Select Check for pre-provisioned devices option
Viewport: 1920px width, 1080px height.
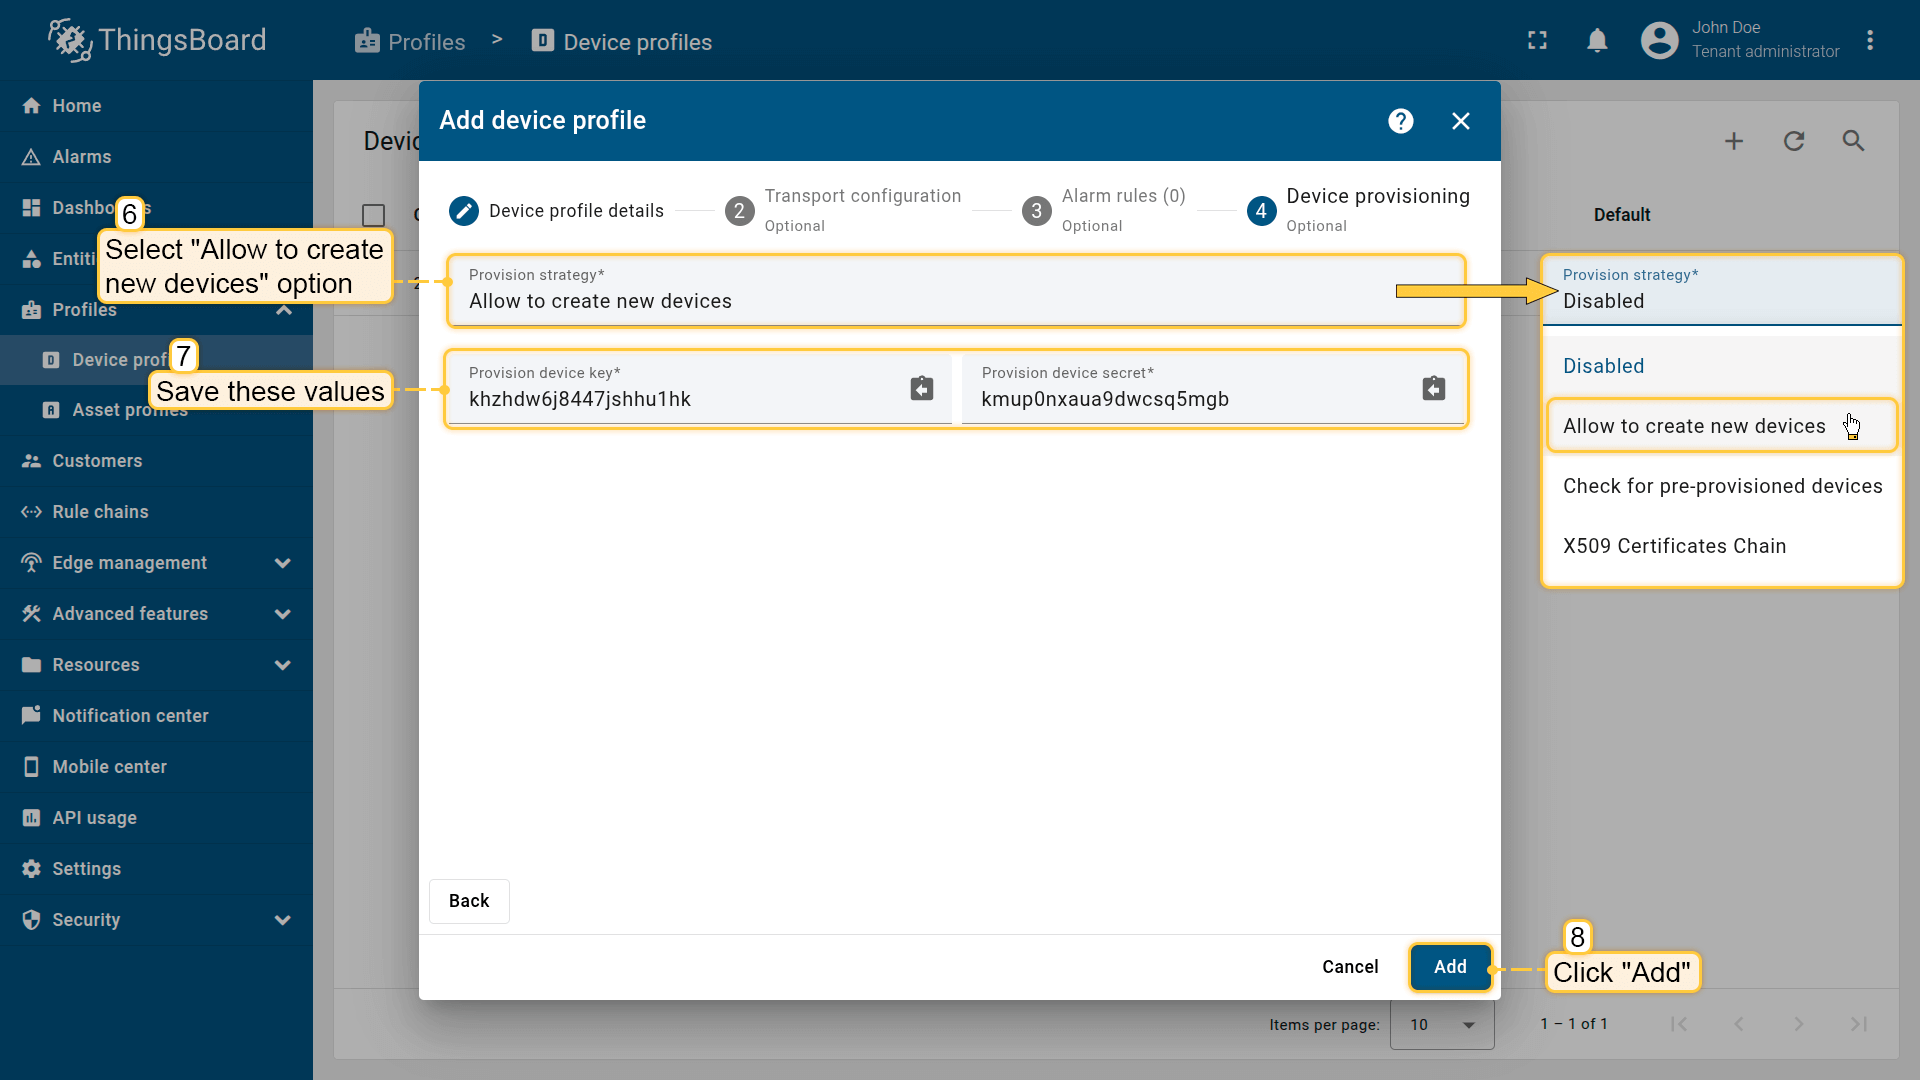(1721, 486)
